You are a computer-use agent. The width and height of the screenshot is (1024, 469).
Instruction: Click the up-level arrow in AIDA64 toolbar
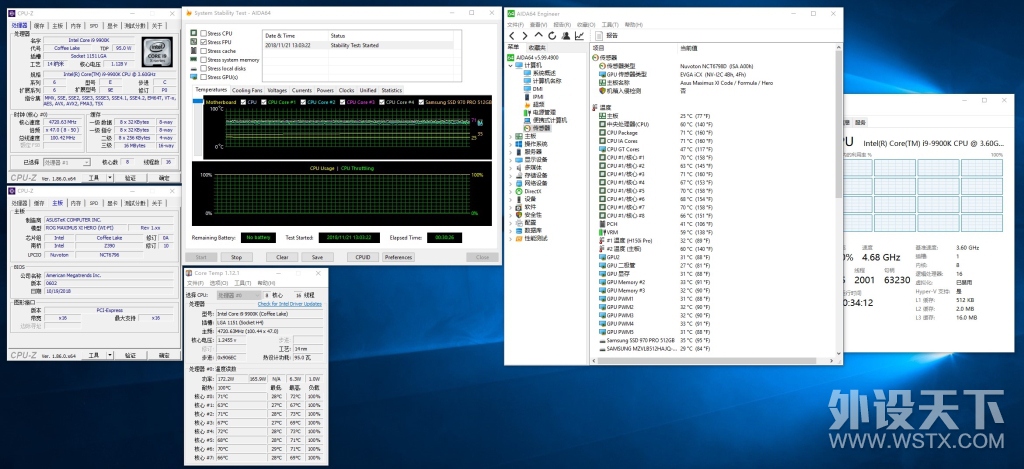point(538,36)
